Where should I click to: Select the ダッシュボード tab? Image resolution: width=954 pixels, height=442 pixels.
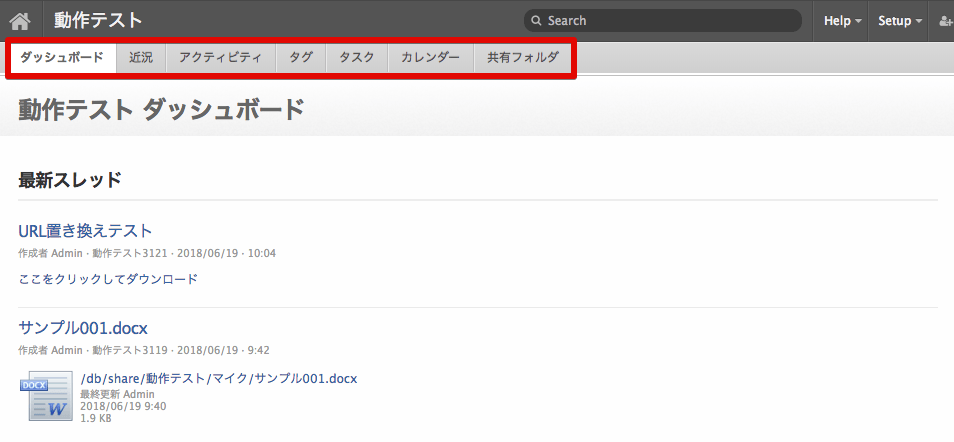pyautogui.click(x=62, y=58)
